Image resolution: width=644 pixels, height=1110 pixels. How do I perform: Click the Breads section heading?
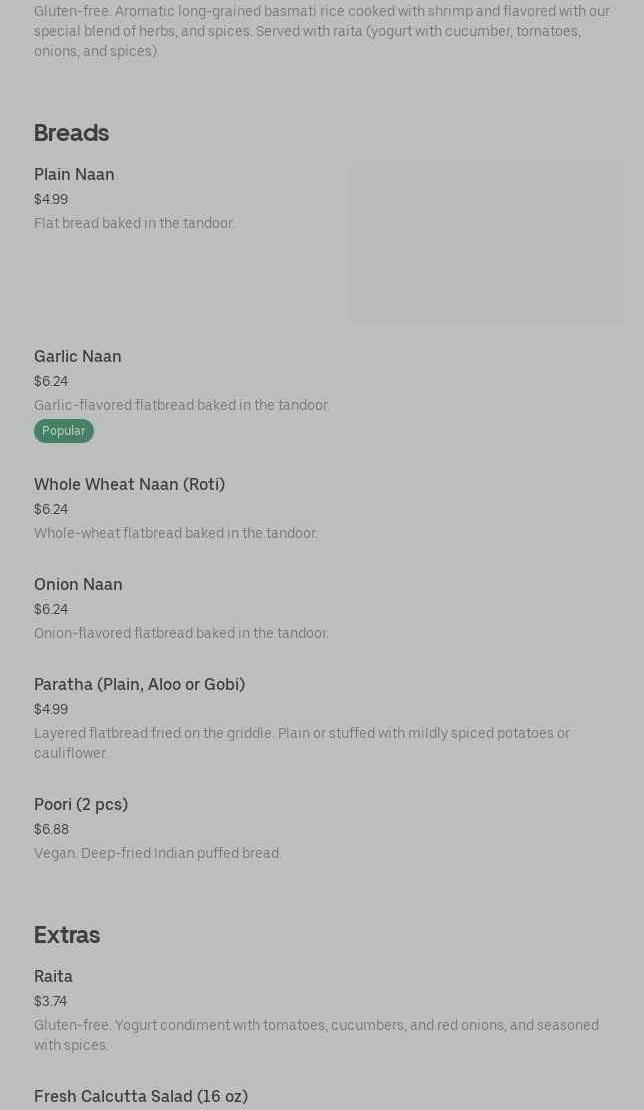(x=71, y=133)
